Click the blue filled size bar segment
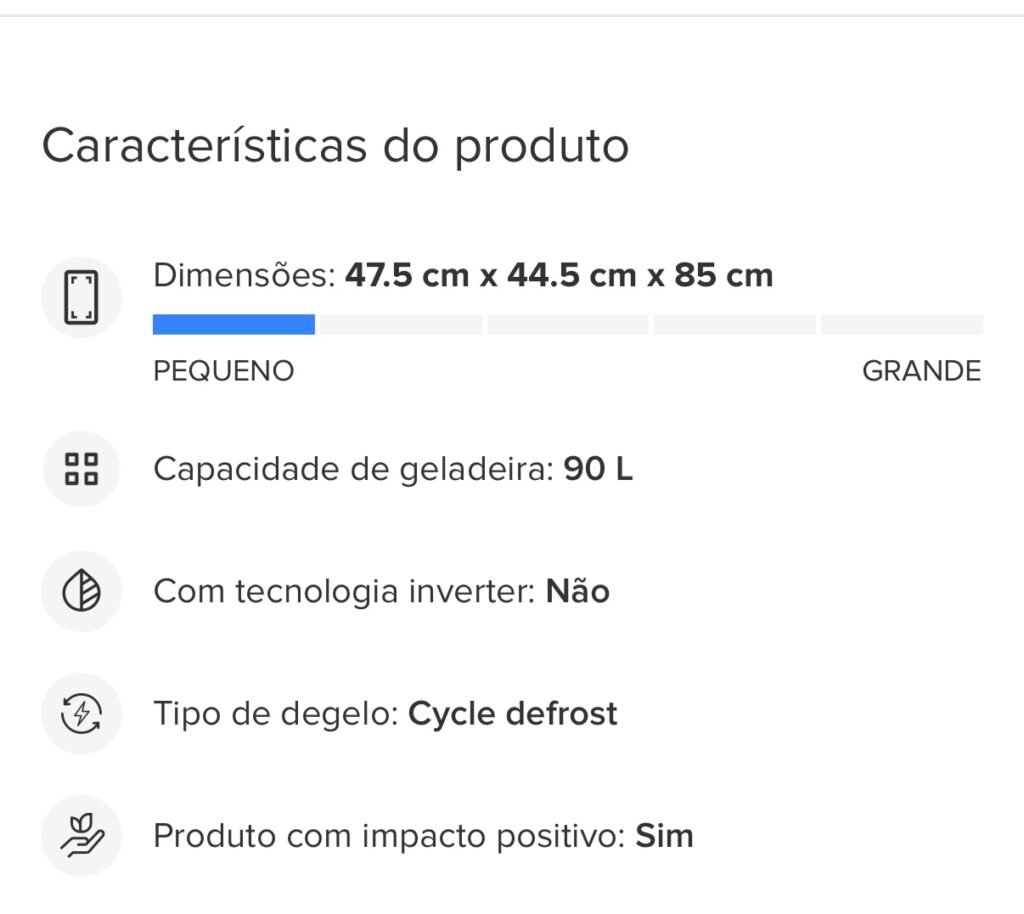This screenshot has width=1024, height=914. point(234,324)
